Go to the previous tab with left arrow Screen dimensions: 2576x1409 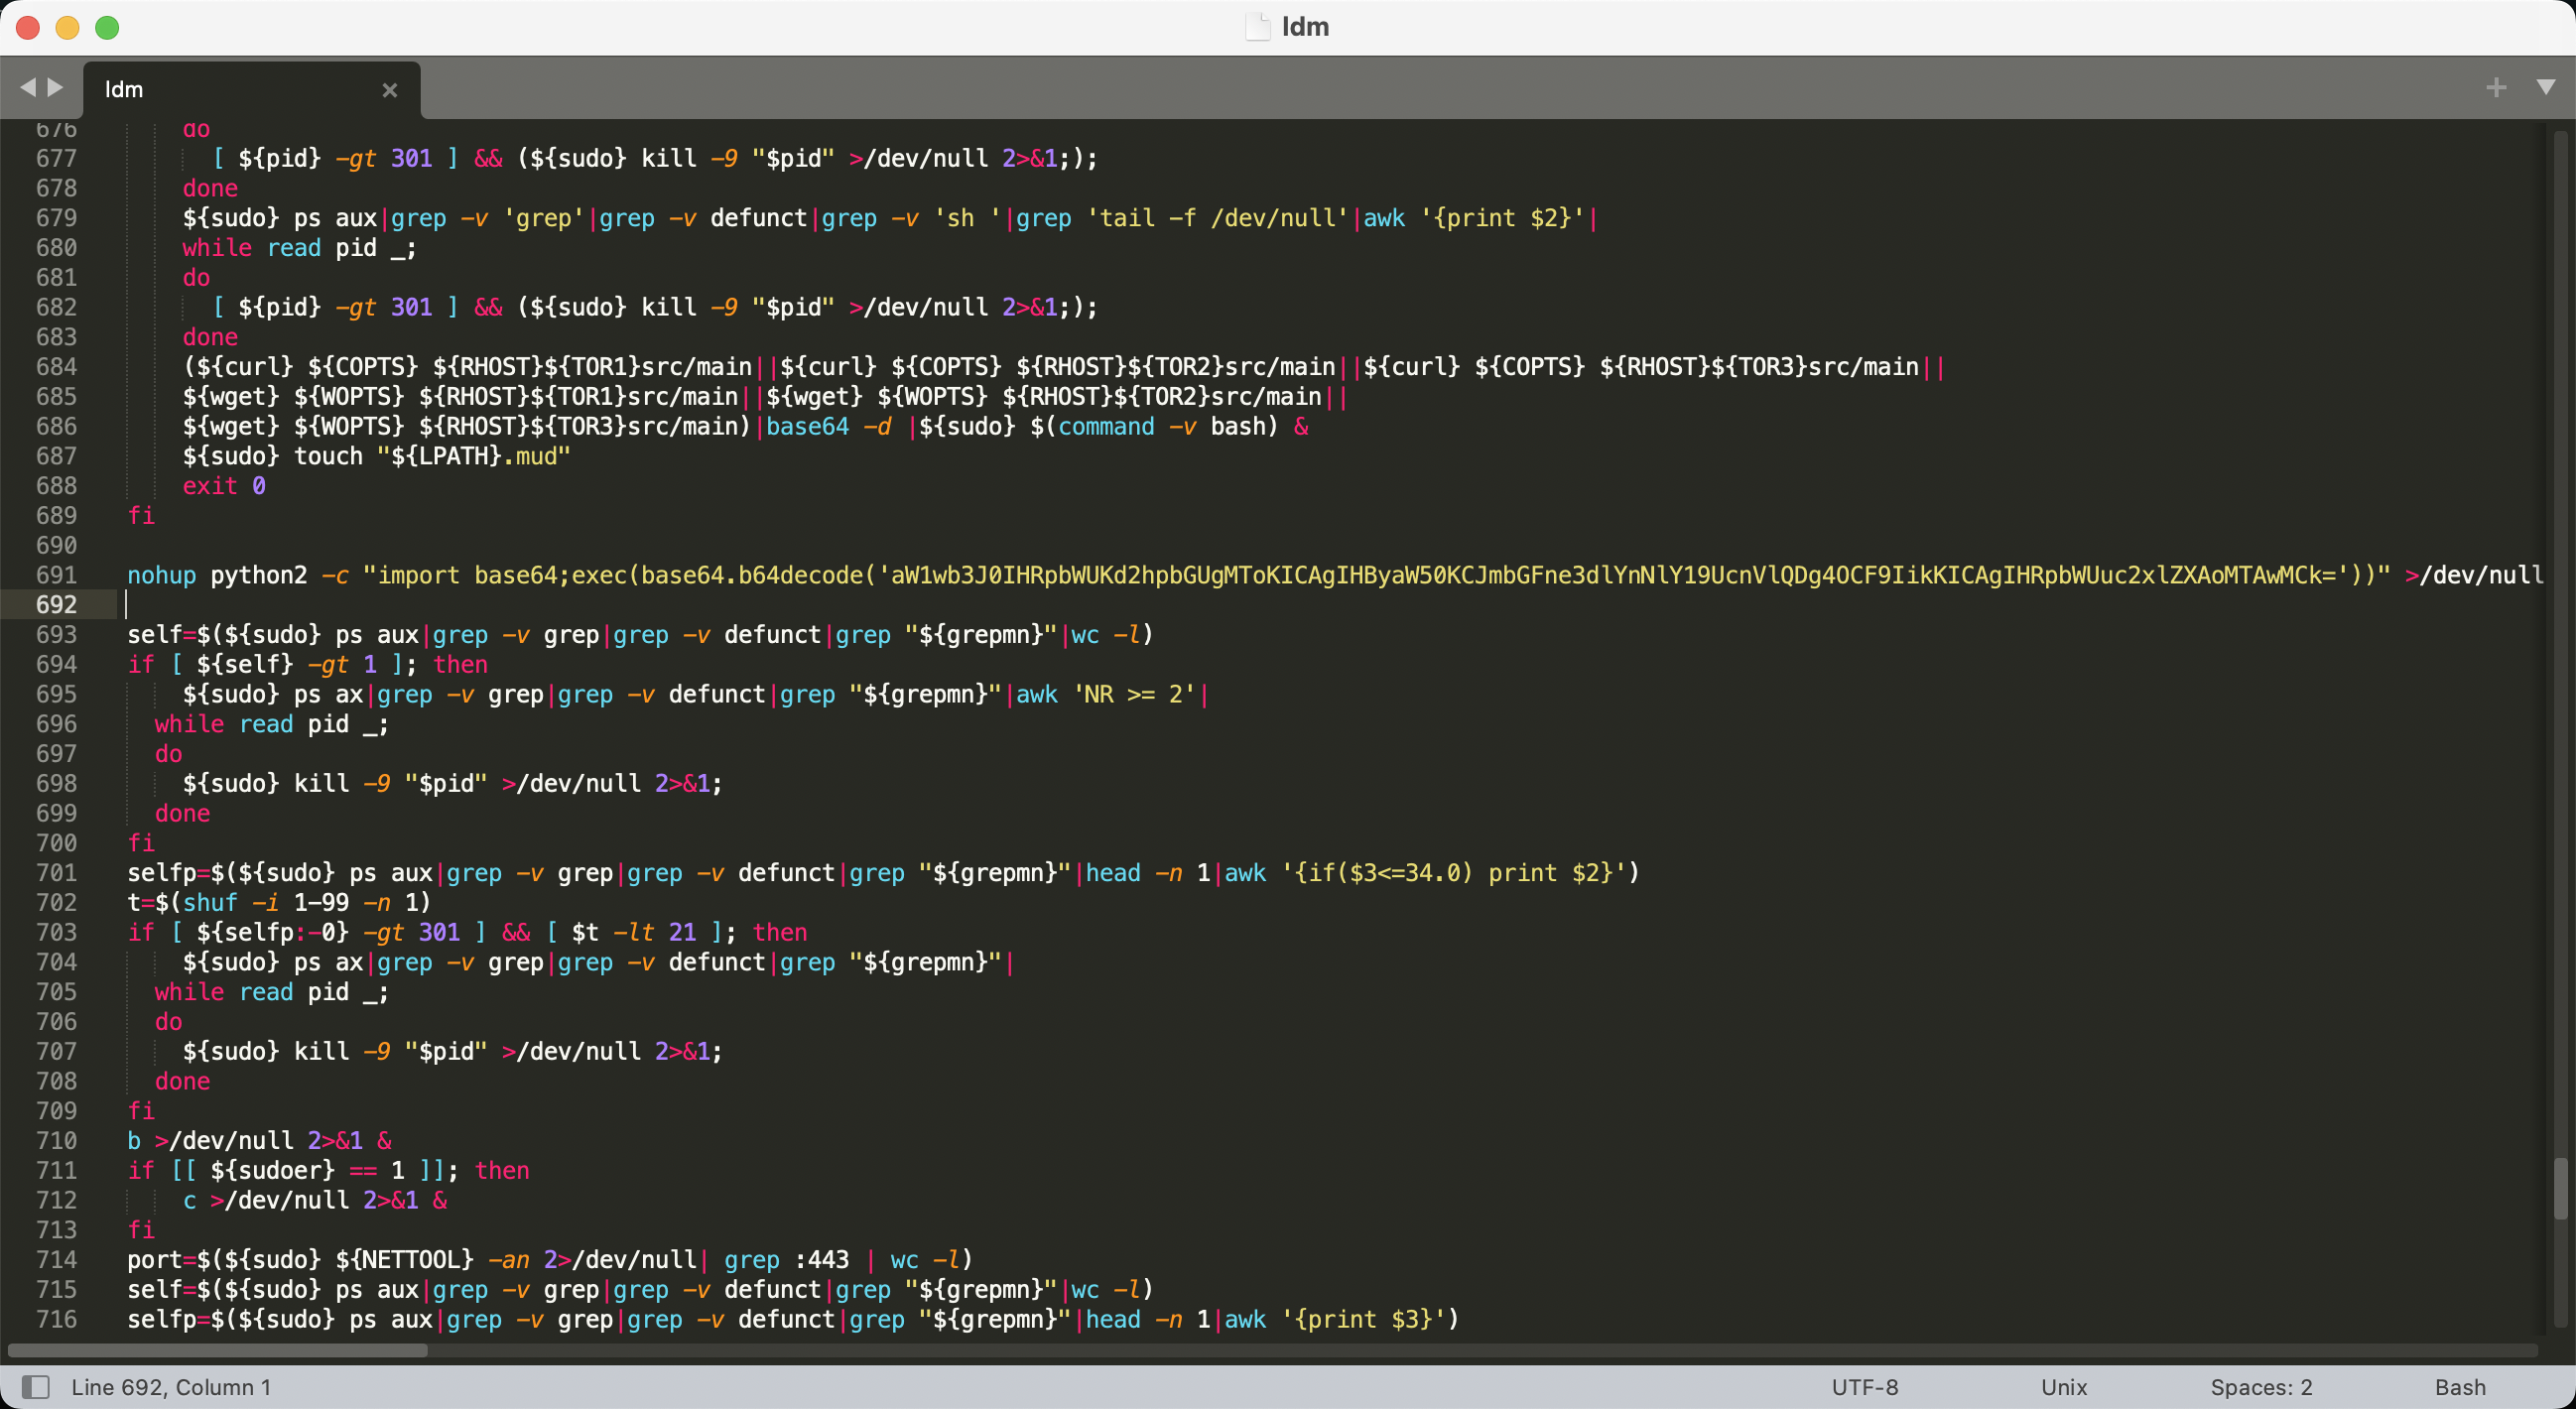coord(27,88)
